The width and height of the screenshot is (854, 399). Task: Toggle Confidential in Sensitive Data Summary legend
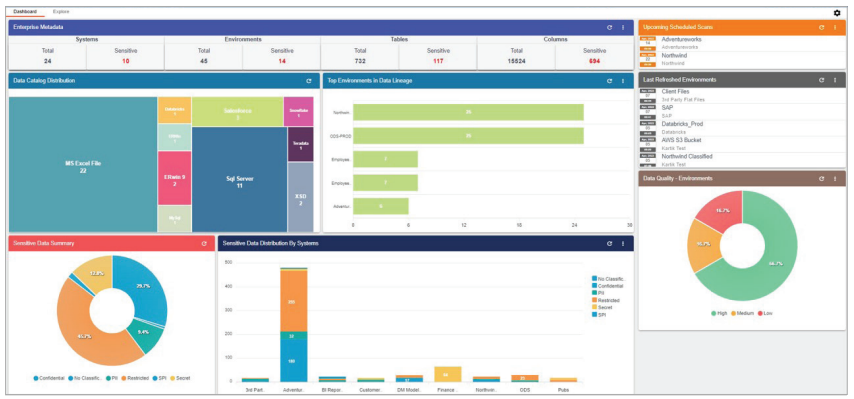[x=48, y=378]
